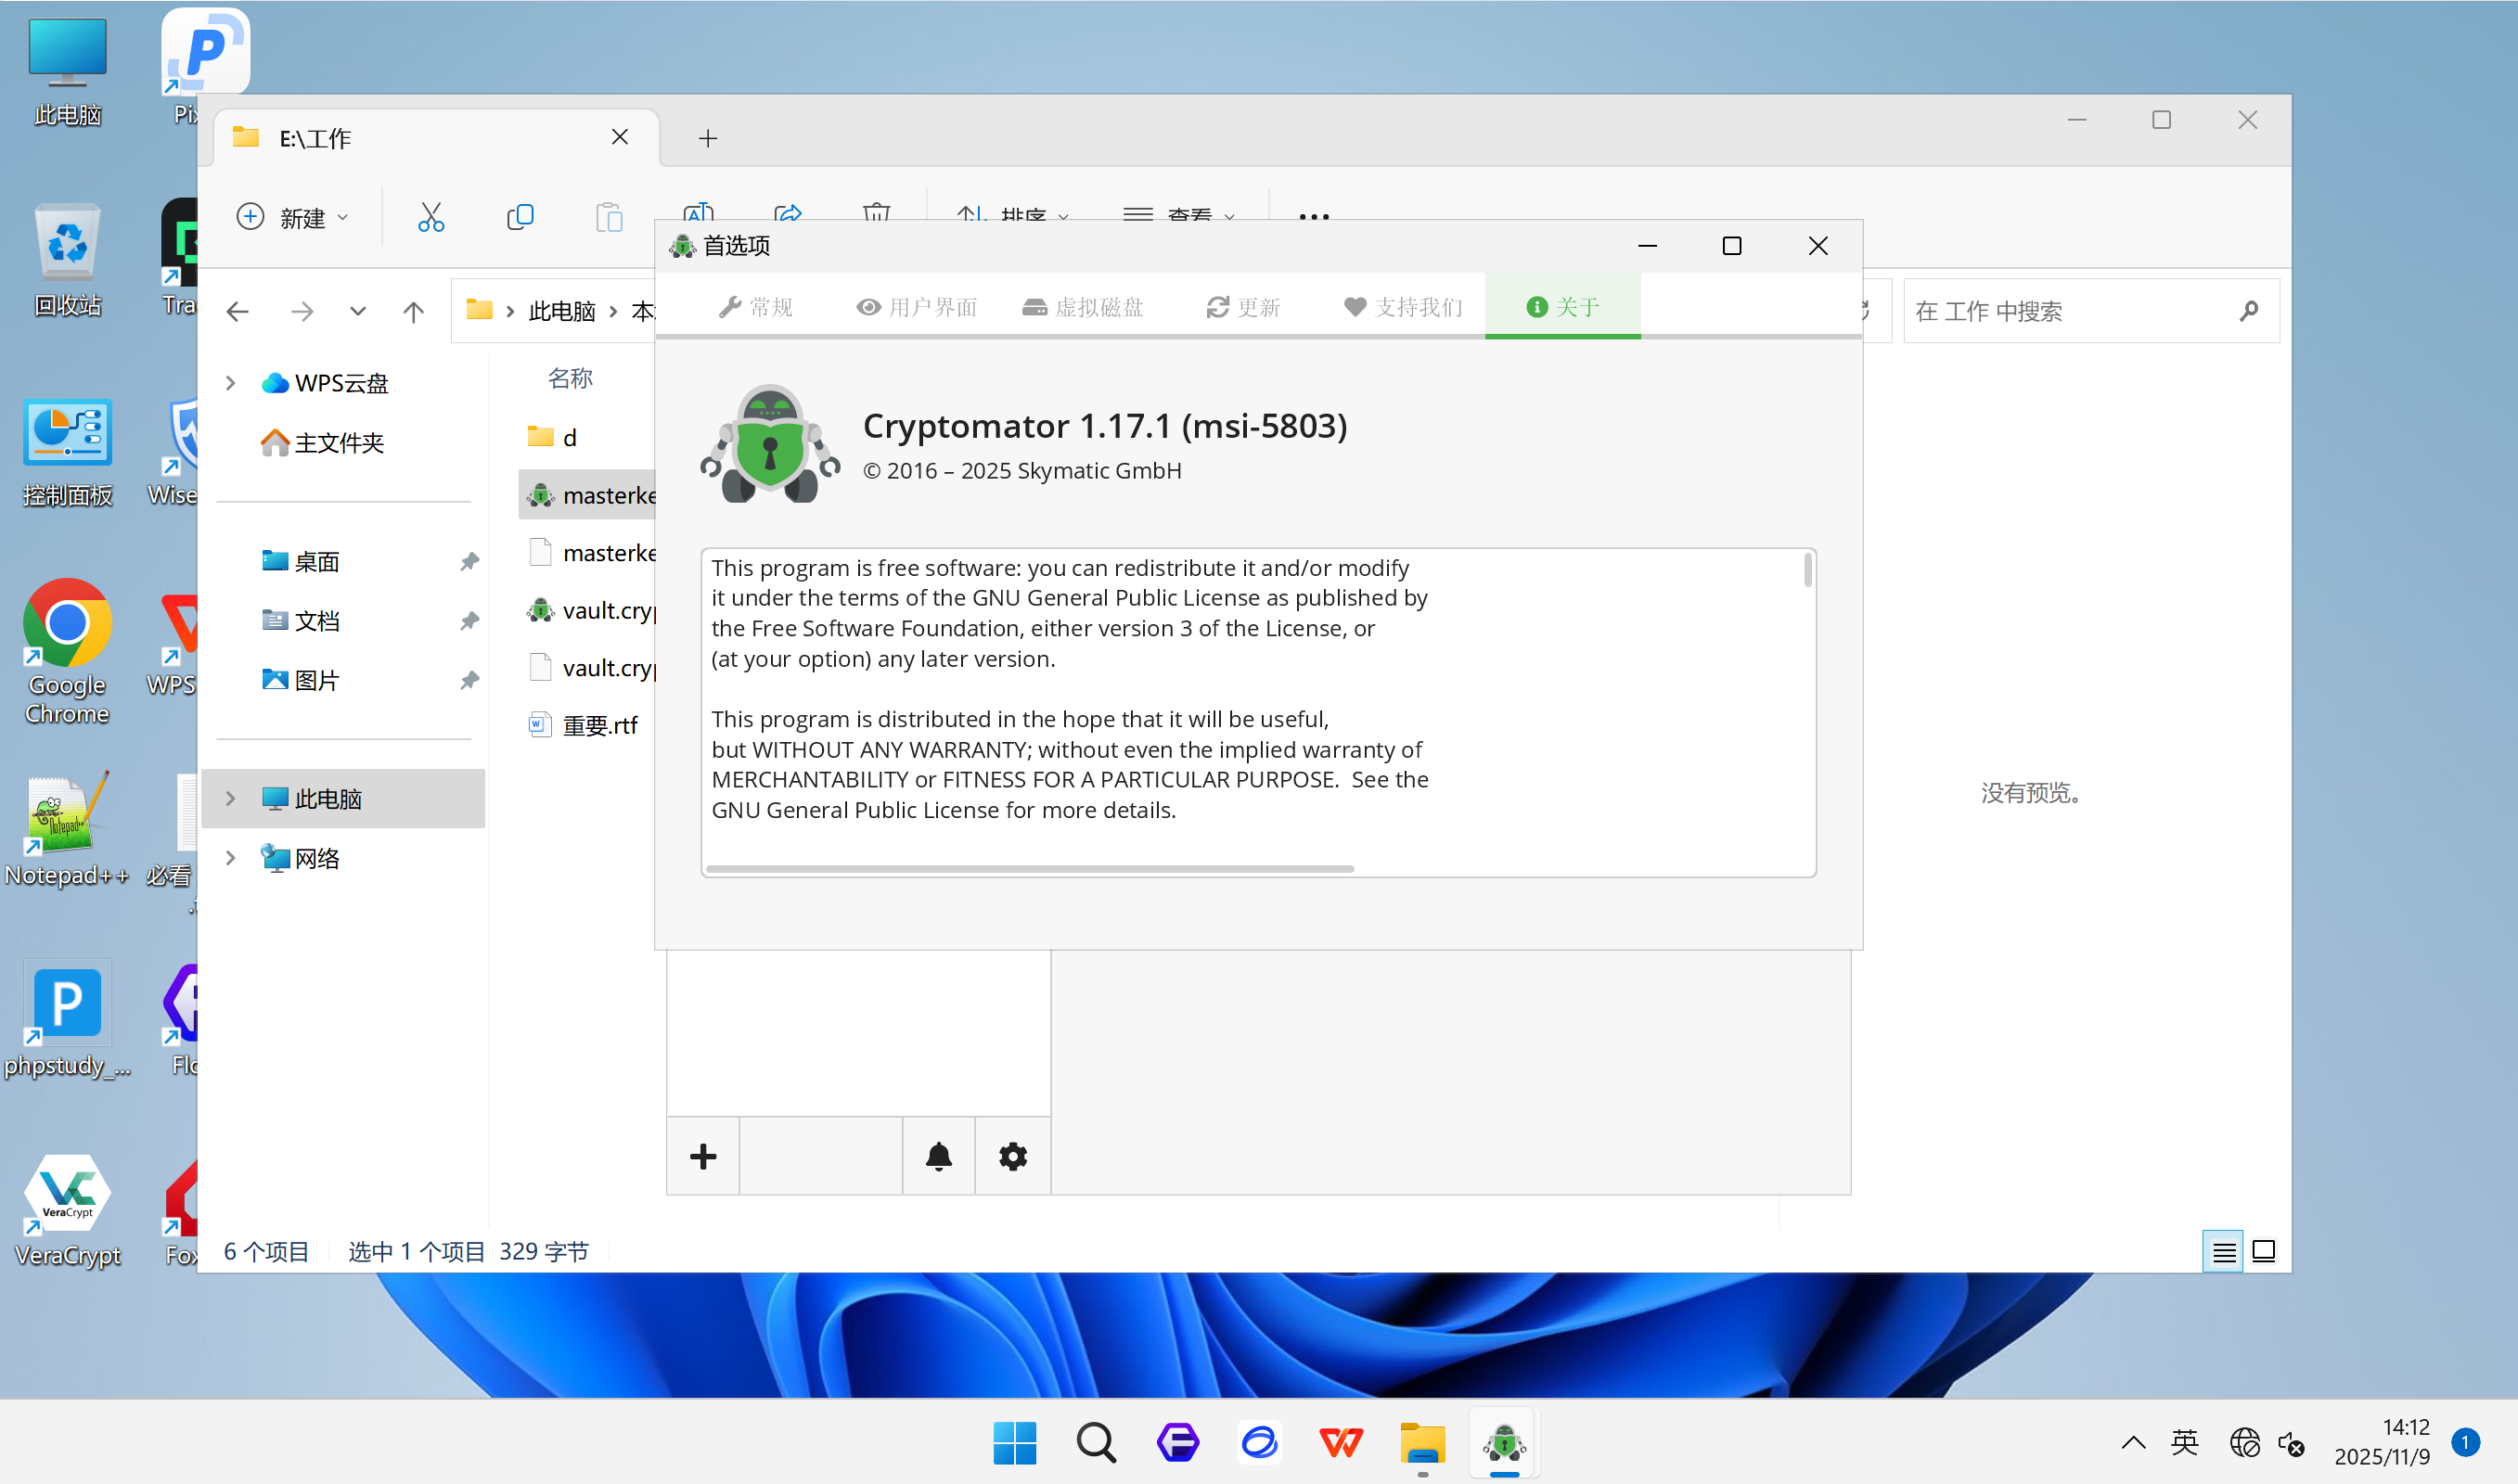The width and height of the screenshot is (2518, 1484).
Task: Switch to details view layout toggle
Action: pyautogui.click(x=2223, y=1251)
